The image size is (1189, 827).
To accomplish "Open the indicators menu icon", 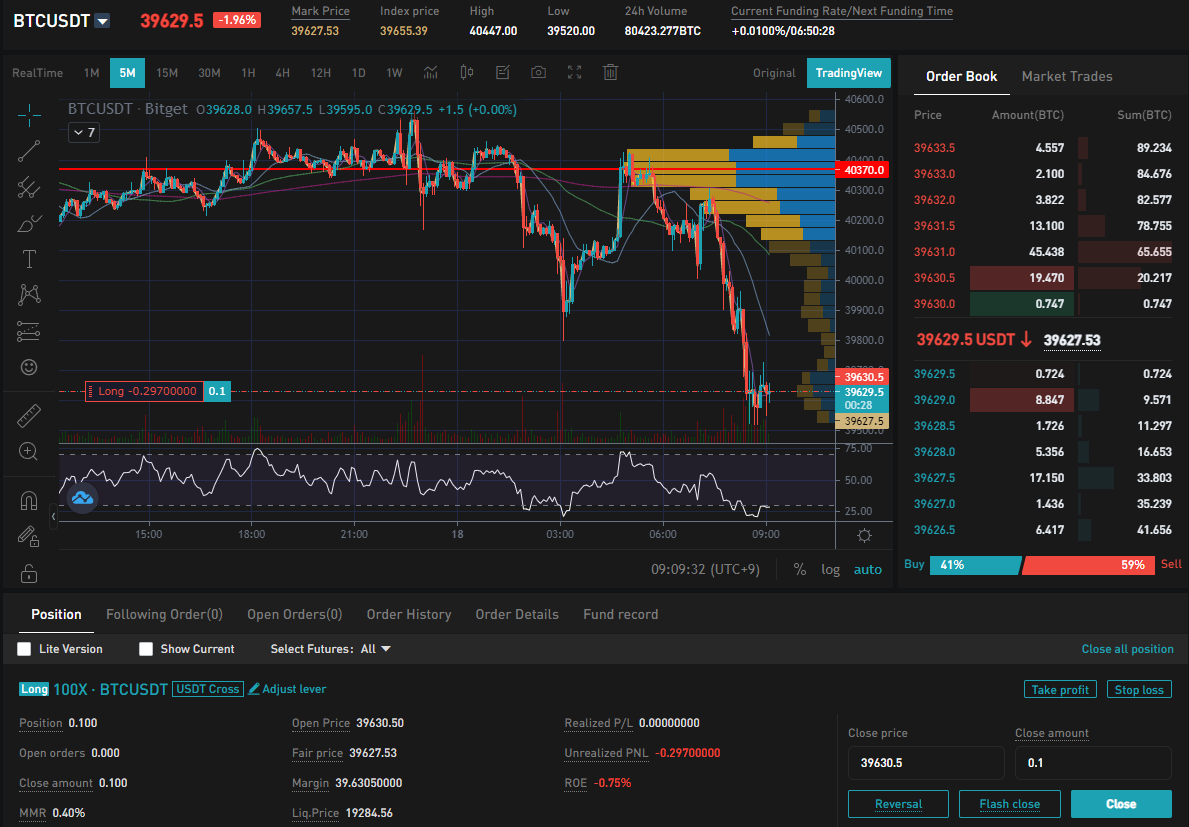I will click(x=431, y=73).
